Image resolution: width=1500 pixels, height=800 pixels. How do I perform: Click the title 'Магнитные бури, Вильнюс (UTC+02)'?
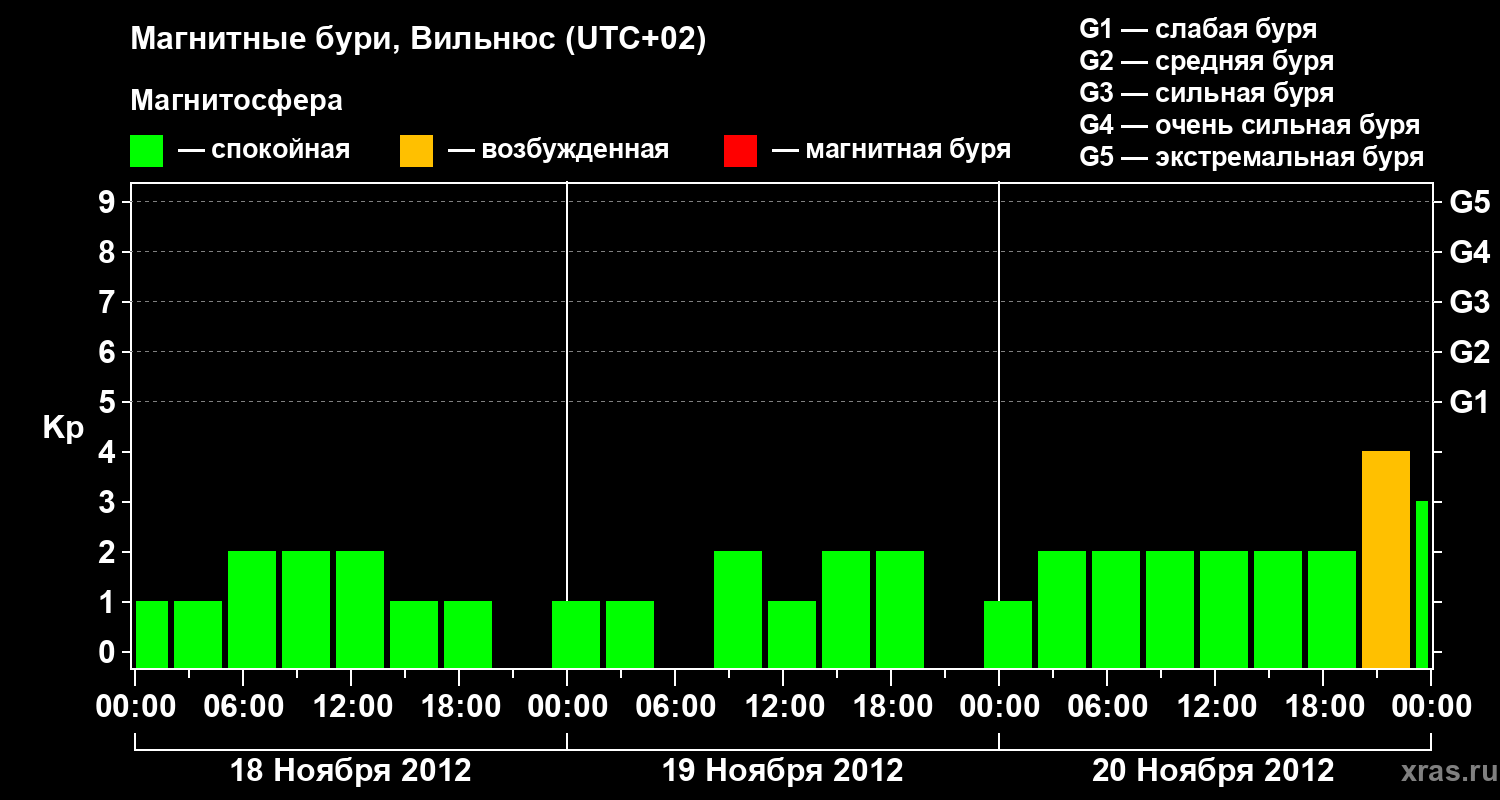click(418, 40)
